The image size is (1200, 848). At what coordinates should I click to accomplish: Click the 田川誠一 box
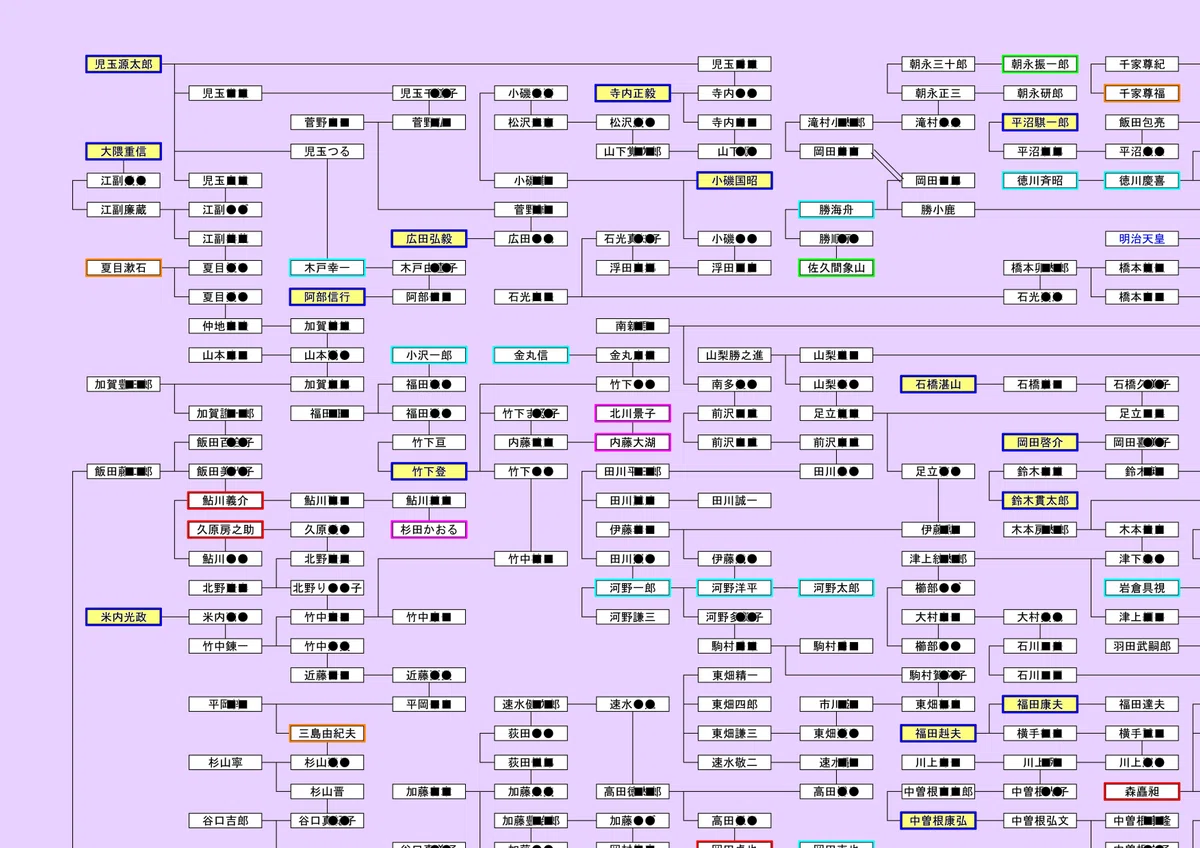pyautogui.click(x=735, y=500)
